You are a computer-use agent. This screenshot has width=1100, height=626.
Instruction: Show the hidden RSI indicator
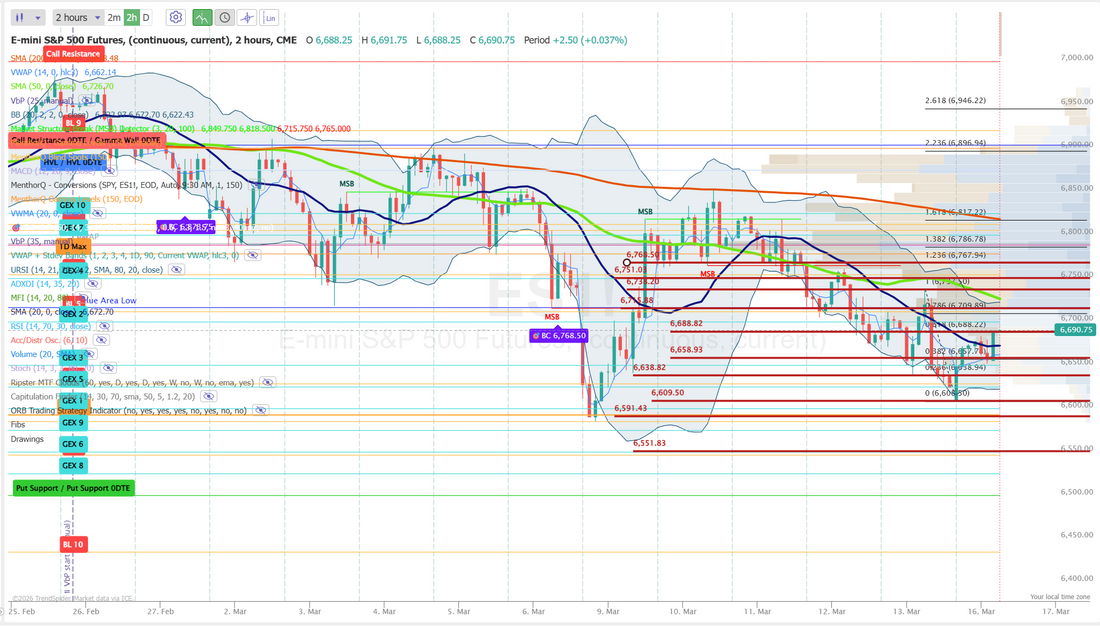coord(103,326)
